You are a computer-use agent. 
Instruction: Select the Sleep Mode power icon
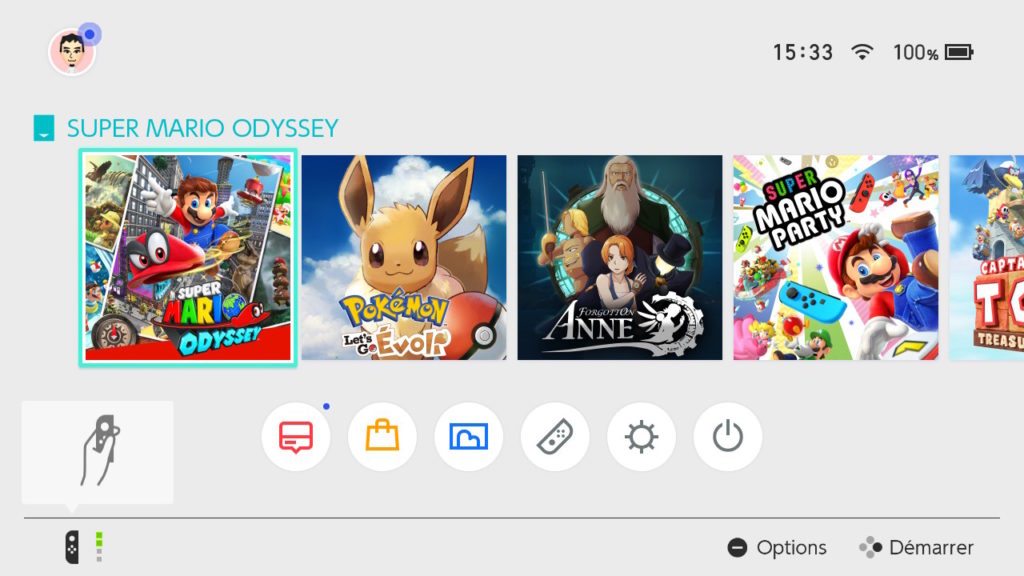(728, 437)
